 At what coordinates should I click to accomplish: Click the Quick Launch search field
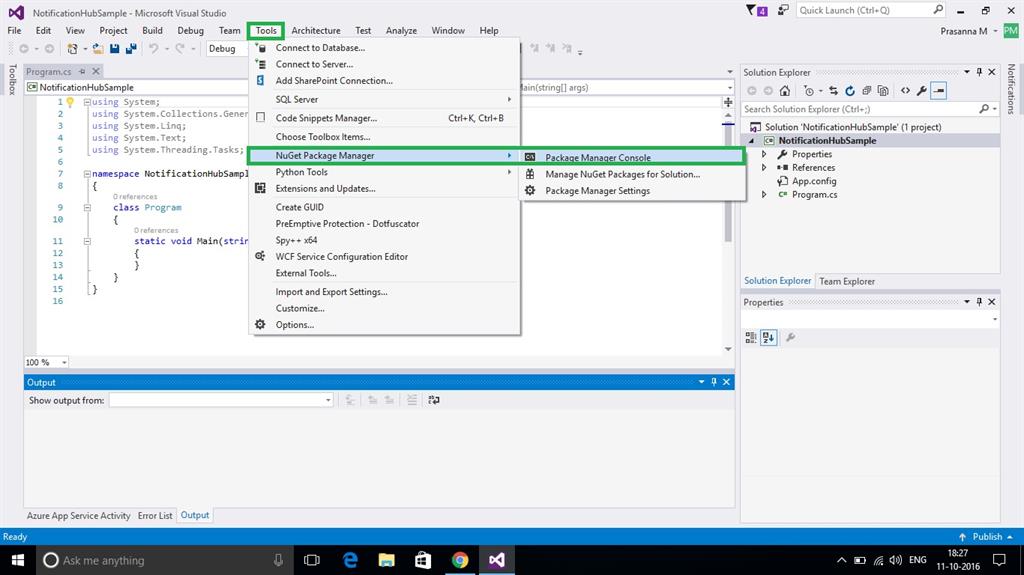click(x=870, y=10)
